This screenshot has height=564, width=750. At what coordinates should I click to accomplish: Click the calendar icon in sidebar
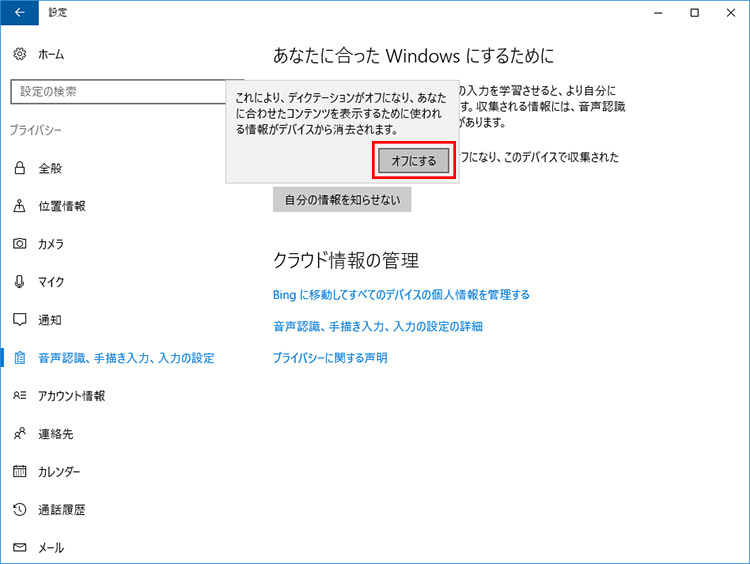[x=19, y=472]
